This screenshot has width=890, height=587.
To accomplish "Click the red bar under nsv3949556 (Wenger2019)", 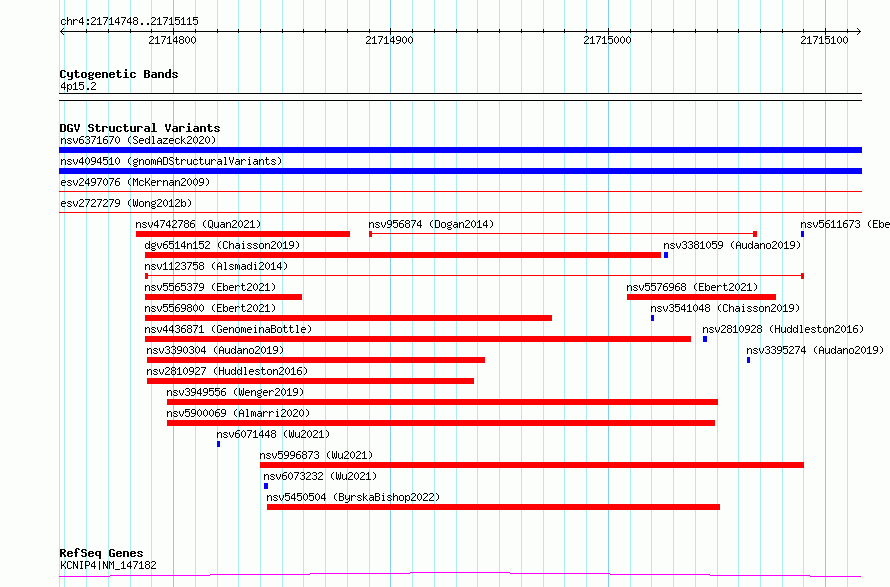I will tap(443, 402).
